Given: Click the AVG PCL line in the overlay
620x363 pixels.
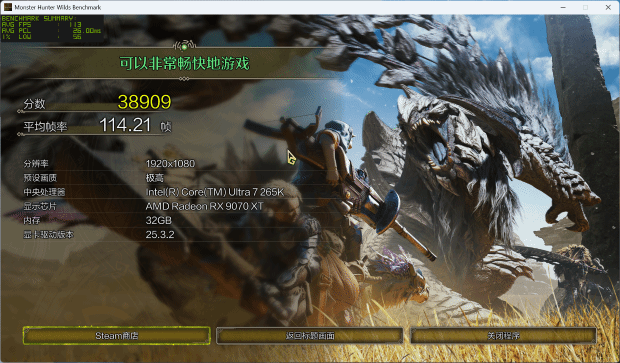Looking at the screenshot, I should tap(51, 30).
